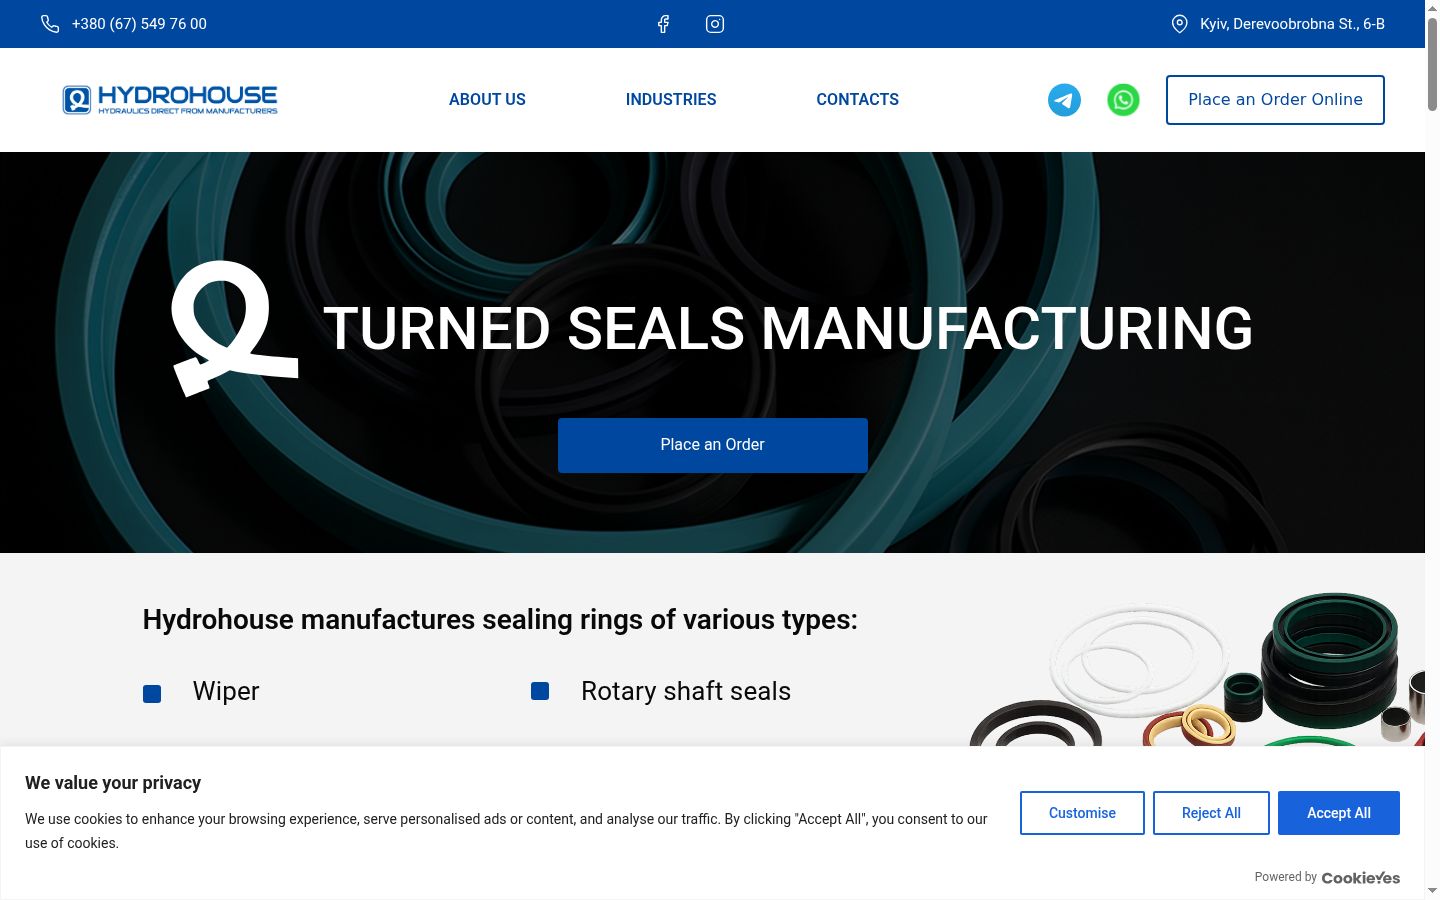Click the Turned Seals Manufacturing heading
Viewport: 1440px width, 900px height.
tap(788, 328)
